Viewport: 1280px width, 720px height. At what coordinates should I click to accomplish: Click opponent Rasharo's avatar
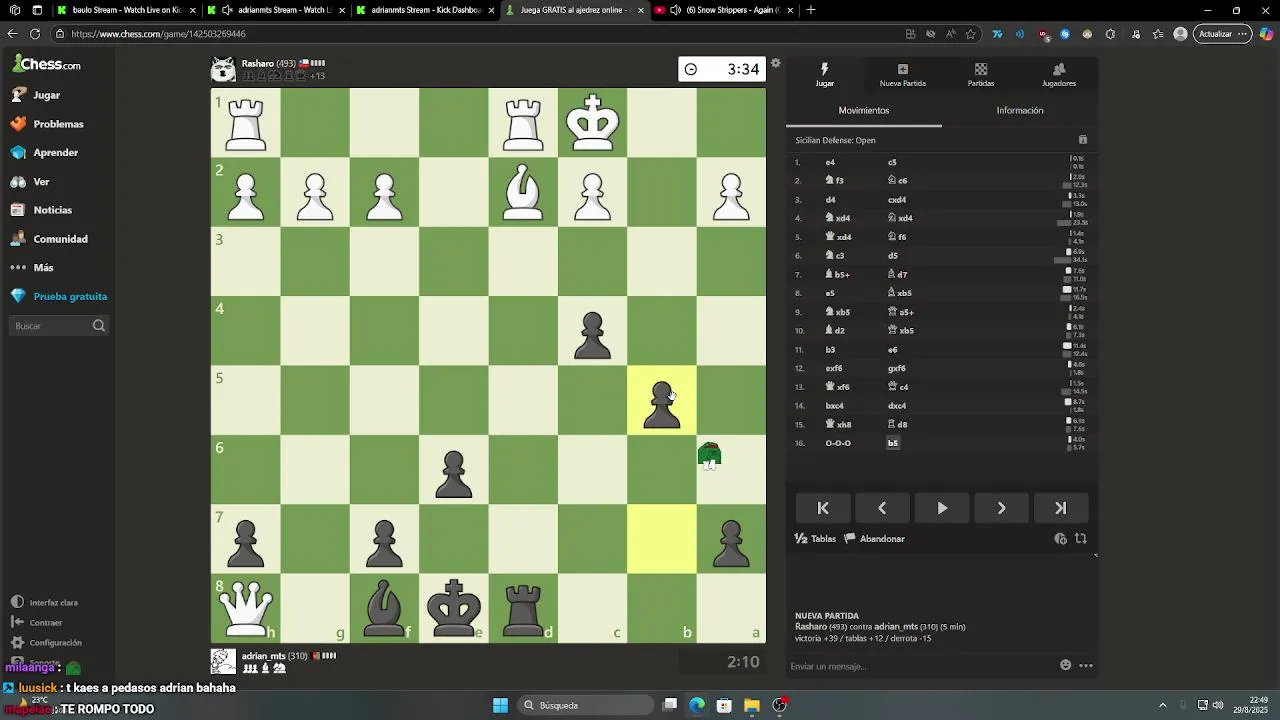[x=223, y=69]
